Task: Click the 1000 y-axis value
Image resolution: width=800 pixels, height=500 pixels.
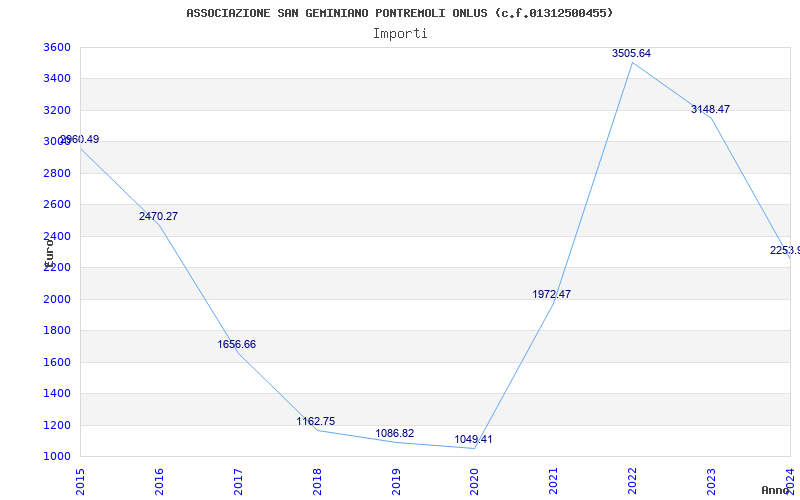Action: pos(57,457)
